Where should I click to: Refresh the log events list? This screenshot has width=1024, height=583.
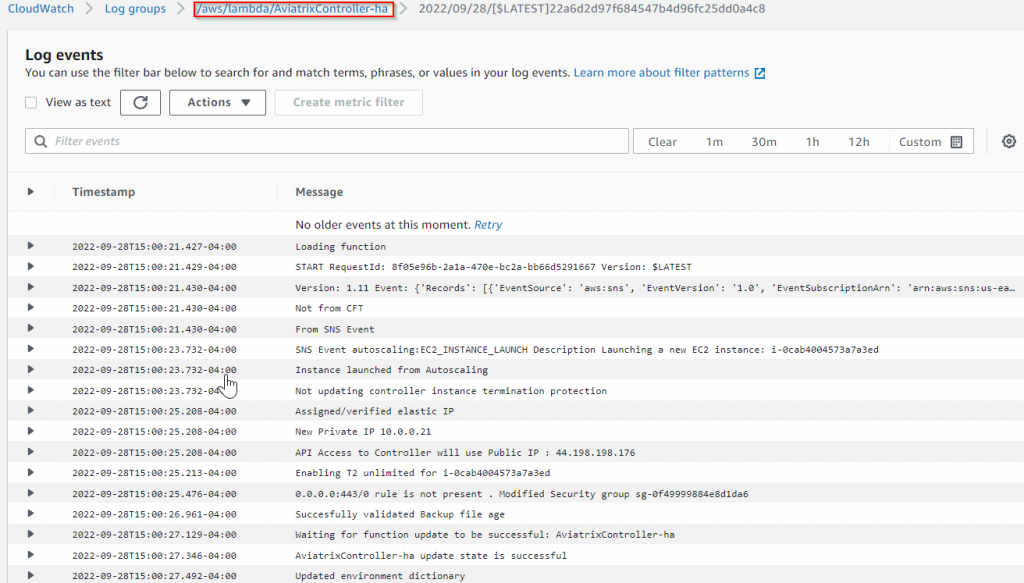click(140, 102)
